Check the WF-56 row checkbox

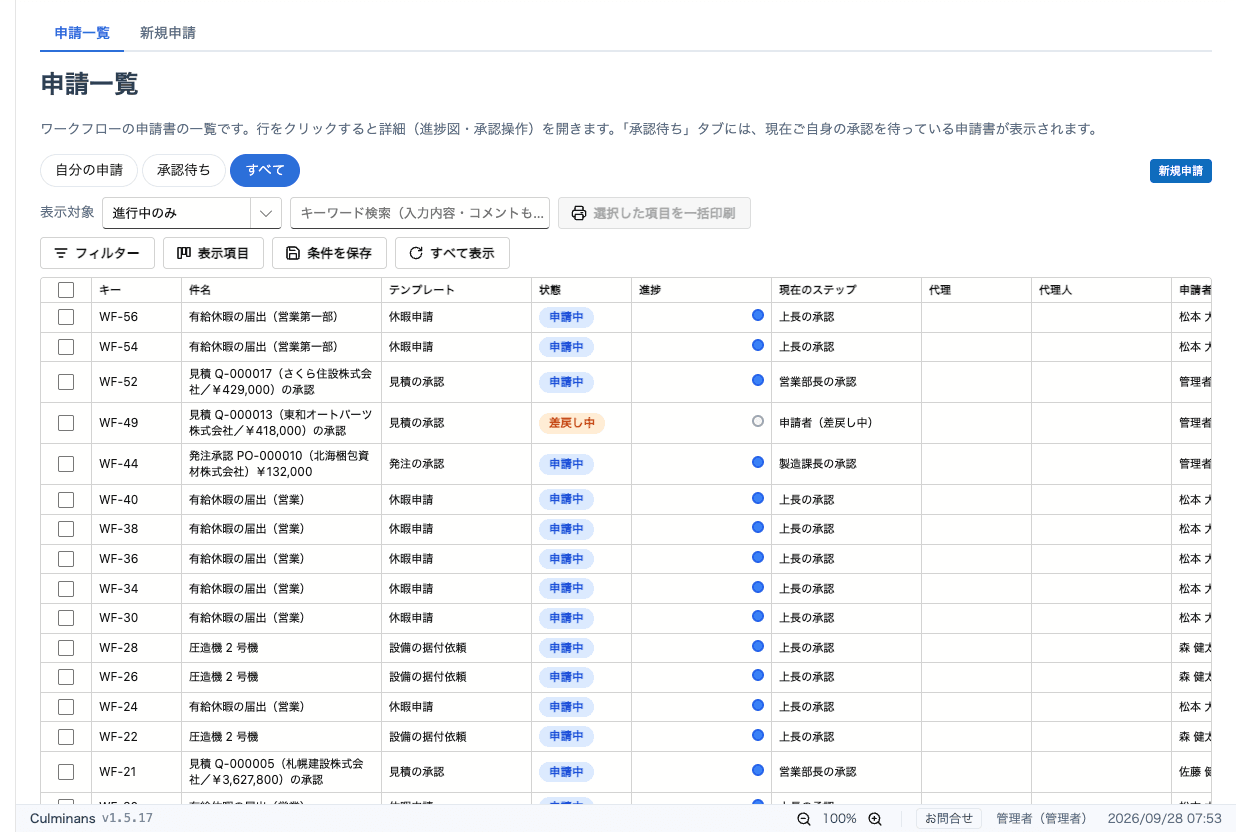[66, 317]
